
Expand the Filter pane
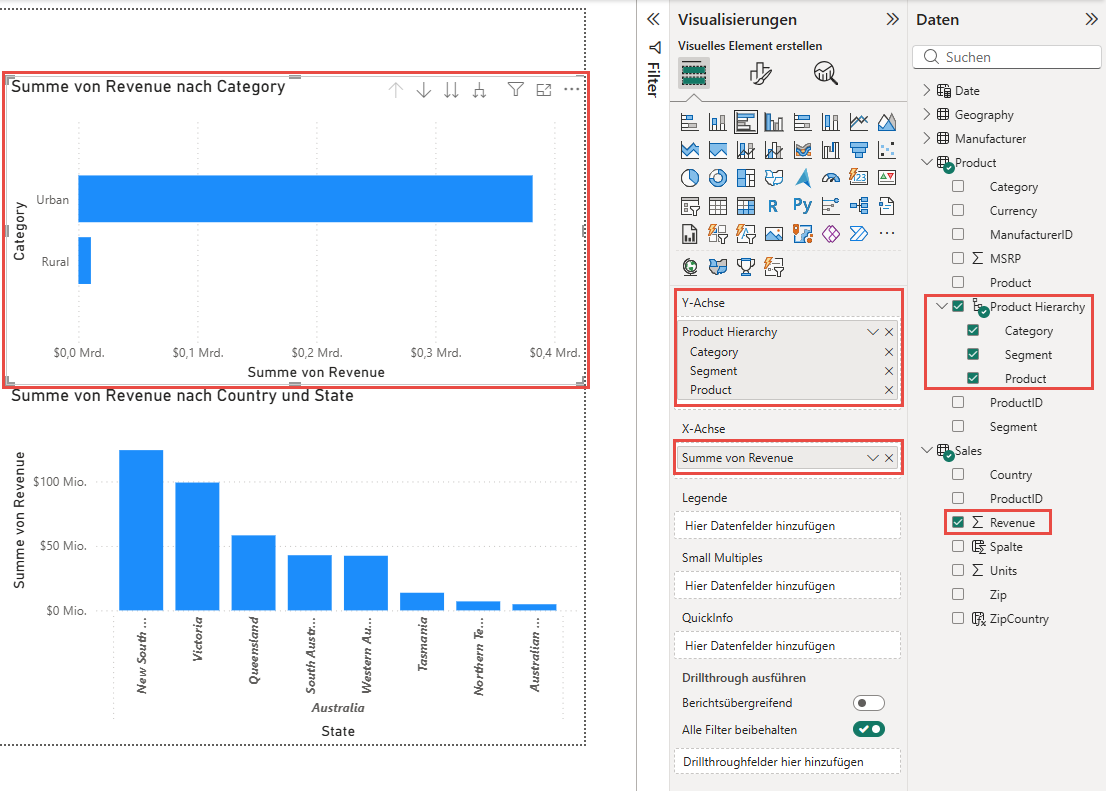coord(653,19)
